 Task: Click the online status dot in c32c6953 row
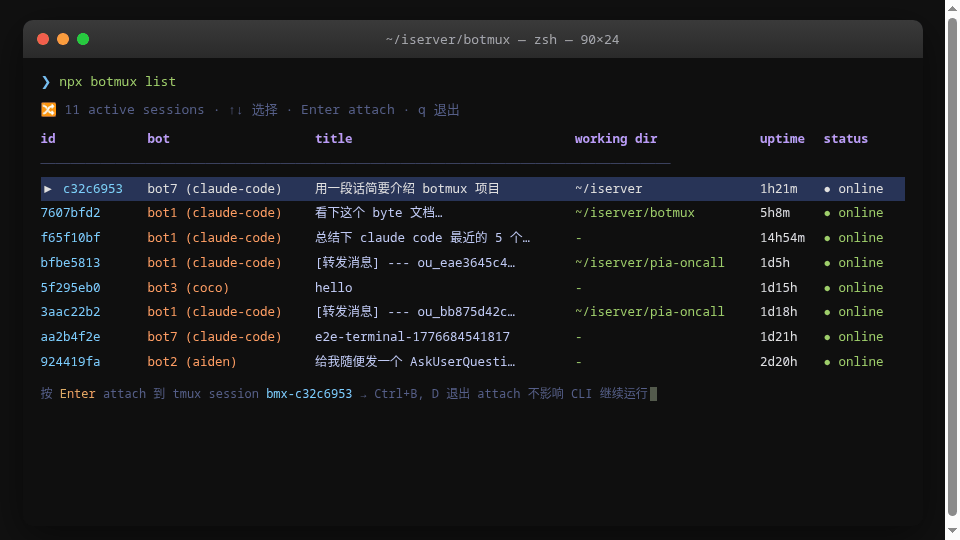click(827, 189)
